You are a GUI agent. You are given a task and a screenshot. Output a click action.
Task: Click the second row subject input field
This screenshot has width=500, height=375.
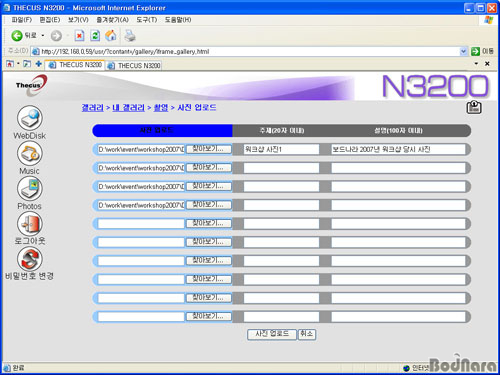tap(281, 168)
